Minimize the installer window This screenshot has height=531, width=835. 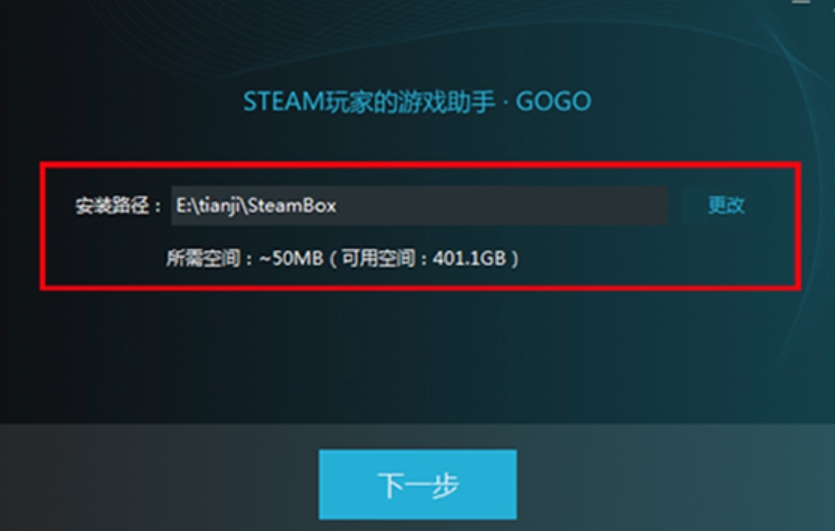tap(800, 3)
